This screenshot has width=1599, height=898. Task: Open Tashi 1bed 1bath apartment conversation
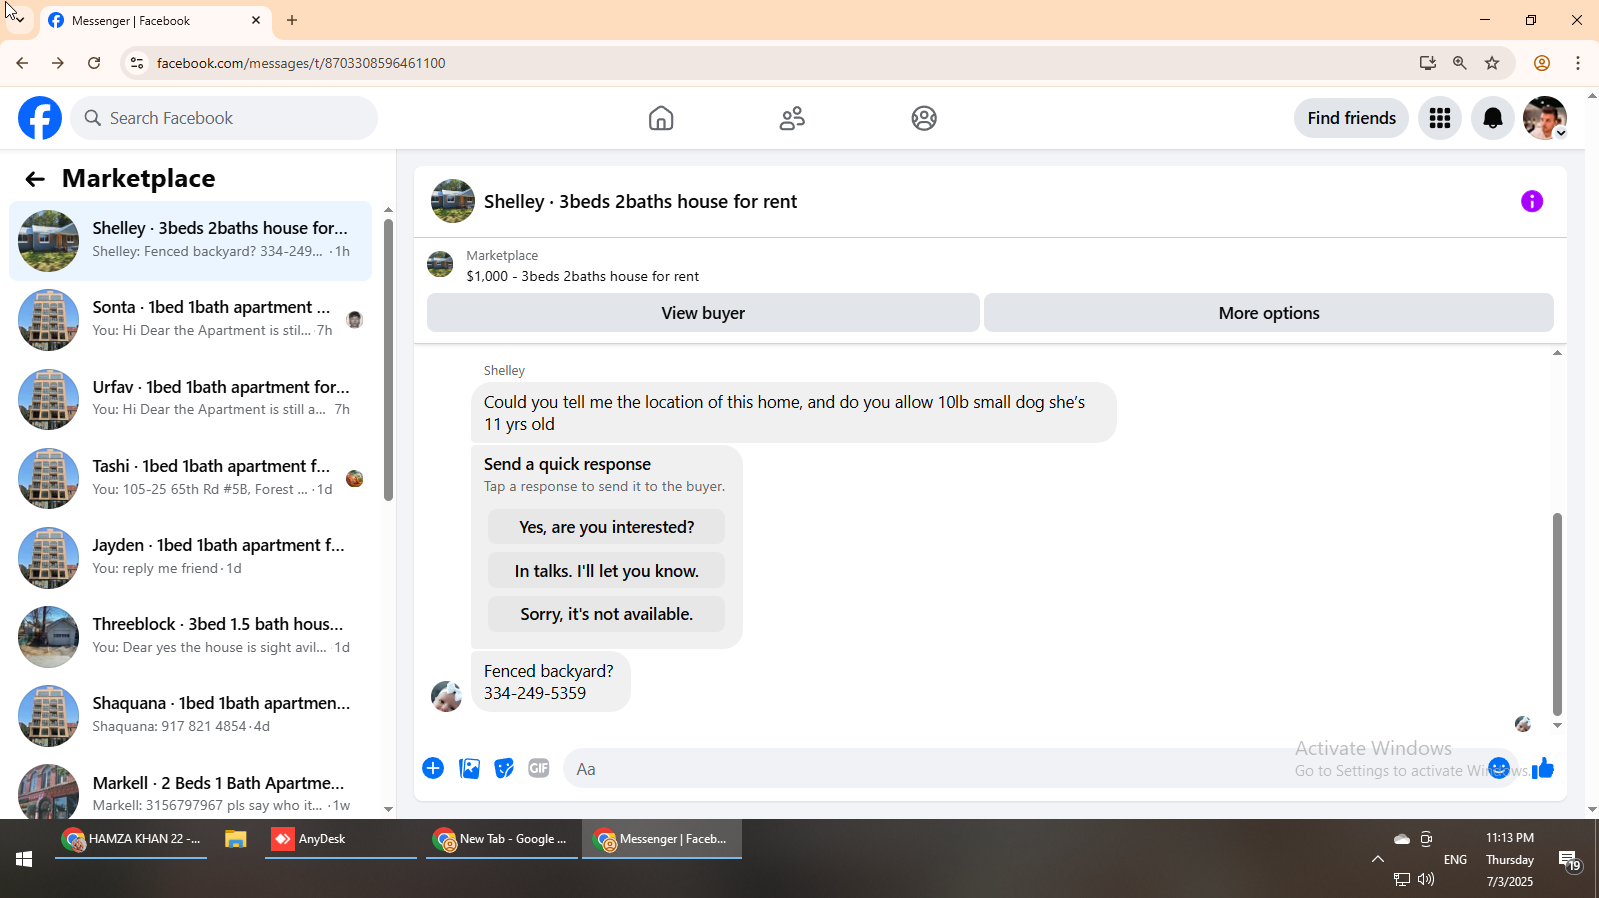click(190, 478)
